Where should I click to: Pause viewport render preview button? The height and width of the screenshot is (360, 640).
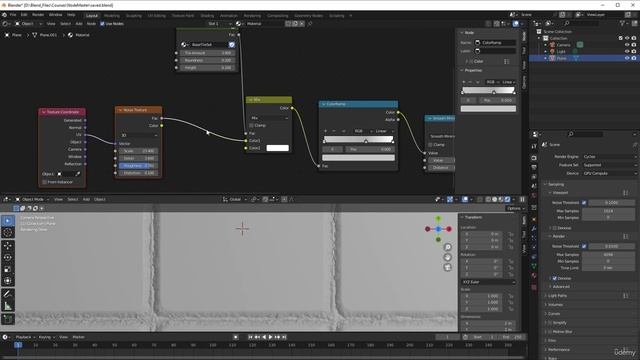pos(522,199)
